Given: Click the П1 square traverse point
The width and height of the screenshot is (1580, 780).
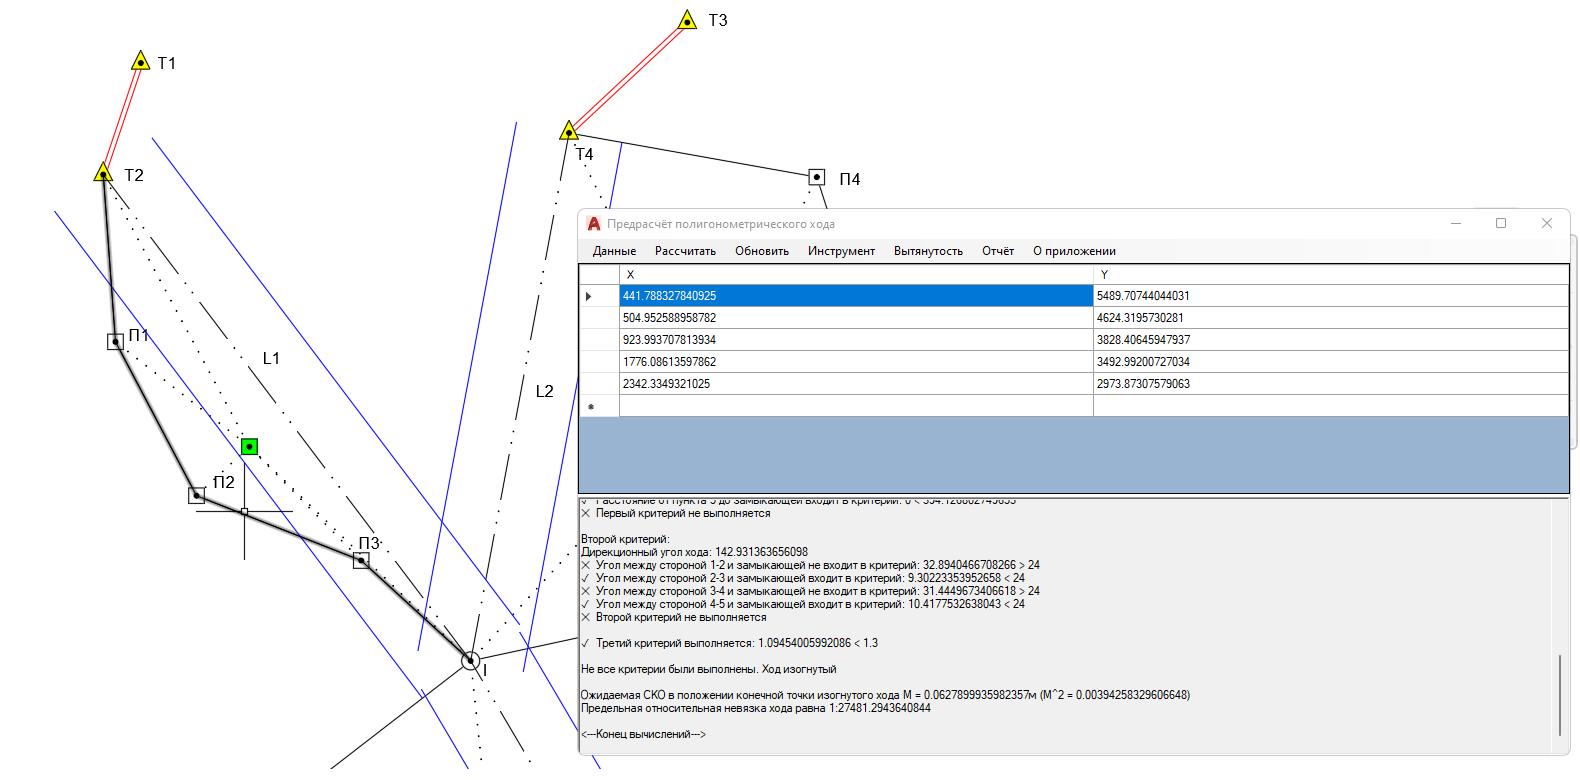Looking at the screenshot, I should (x=116, y=341).
